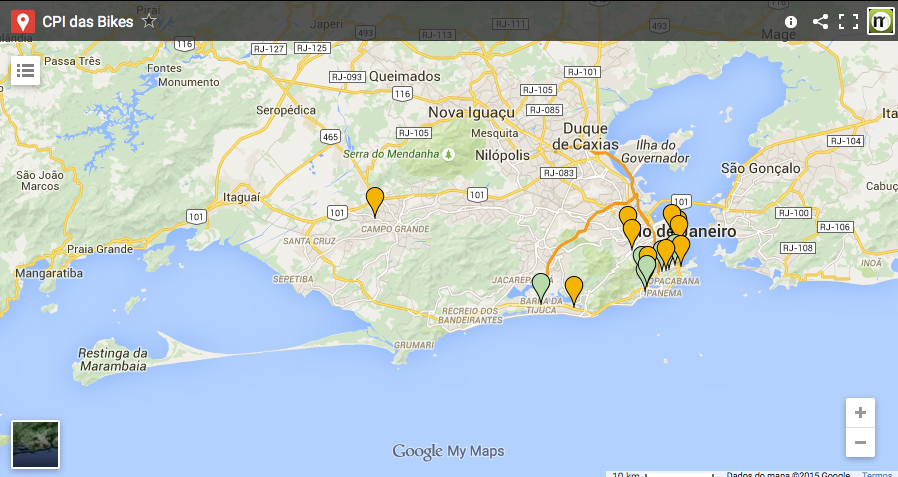Click the Itaguaí label

point(242,198)
